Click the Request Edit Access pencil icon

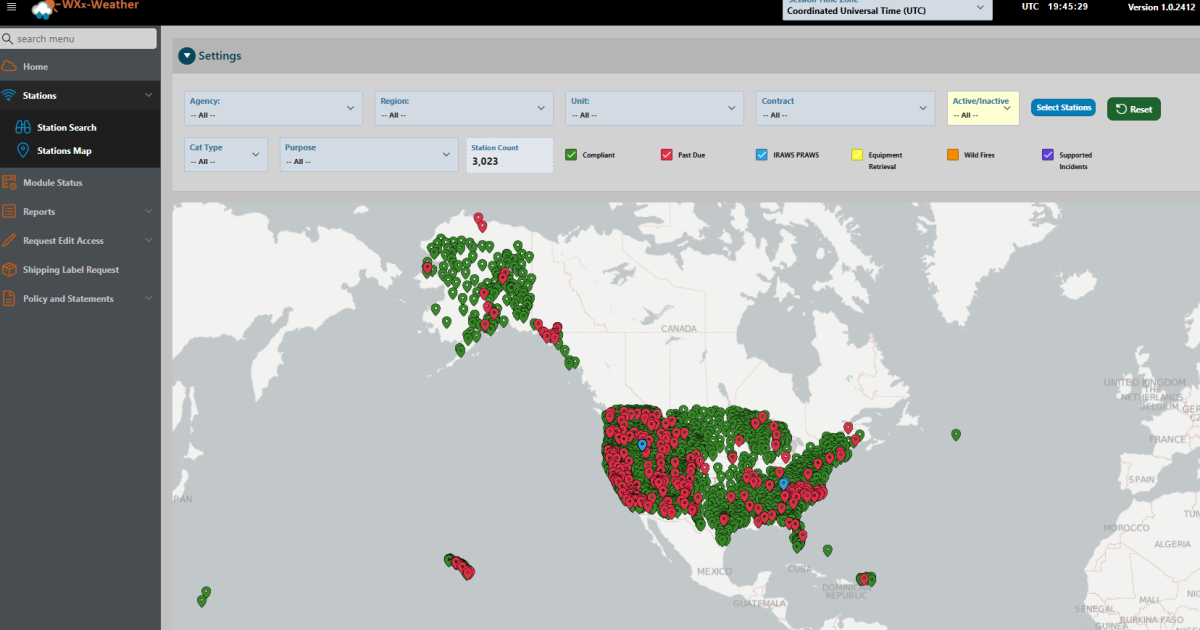pos(9,241)
